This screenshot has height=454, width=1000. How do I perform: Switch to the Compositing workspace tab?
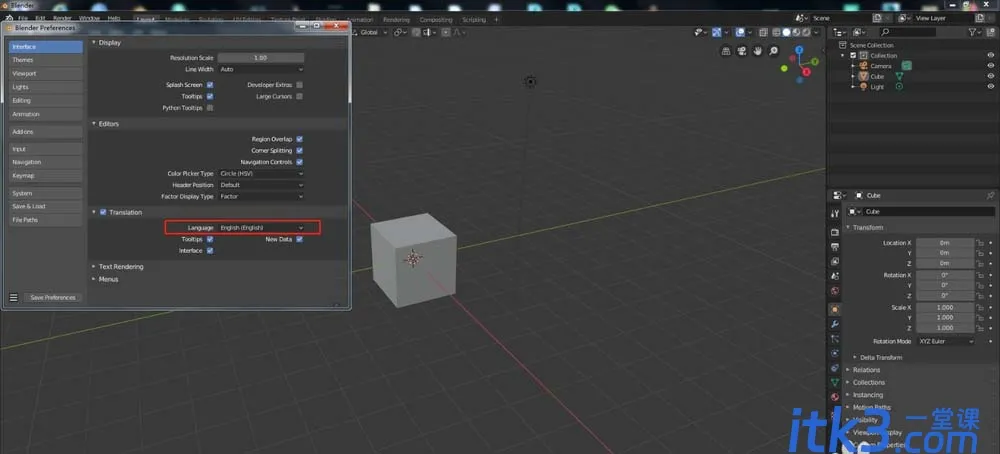coord(436,20)
